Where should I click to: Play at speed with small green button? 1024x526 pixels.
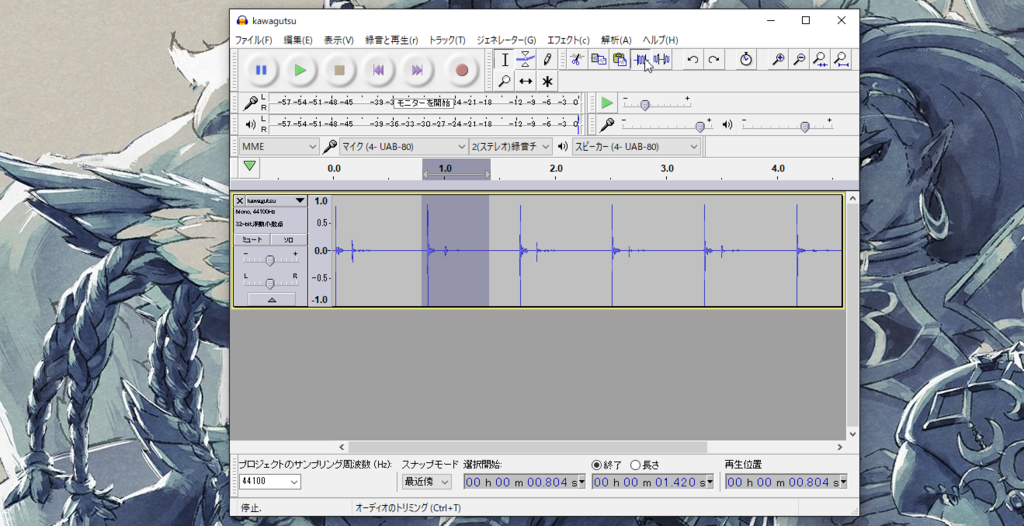(607, 103)
